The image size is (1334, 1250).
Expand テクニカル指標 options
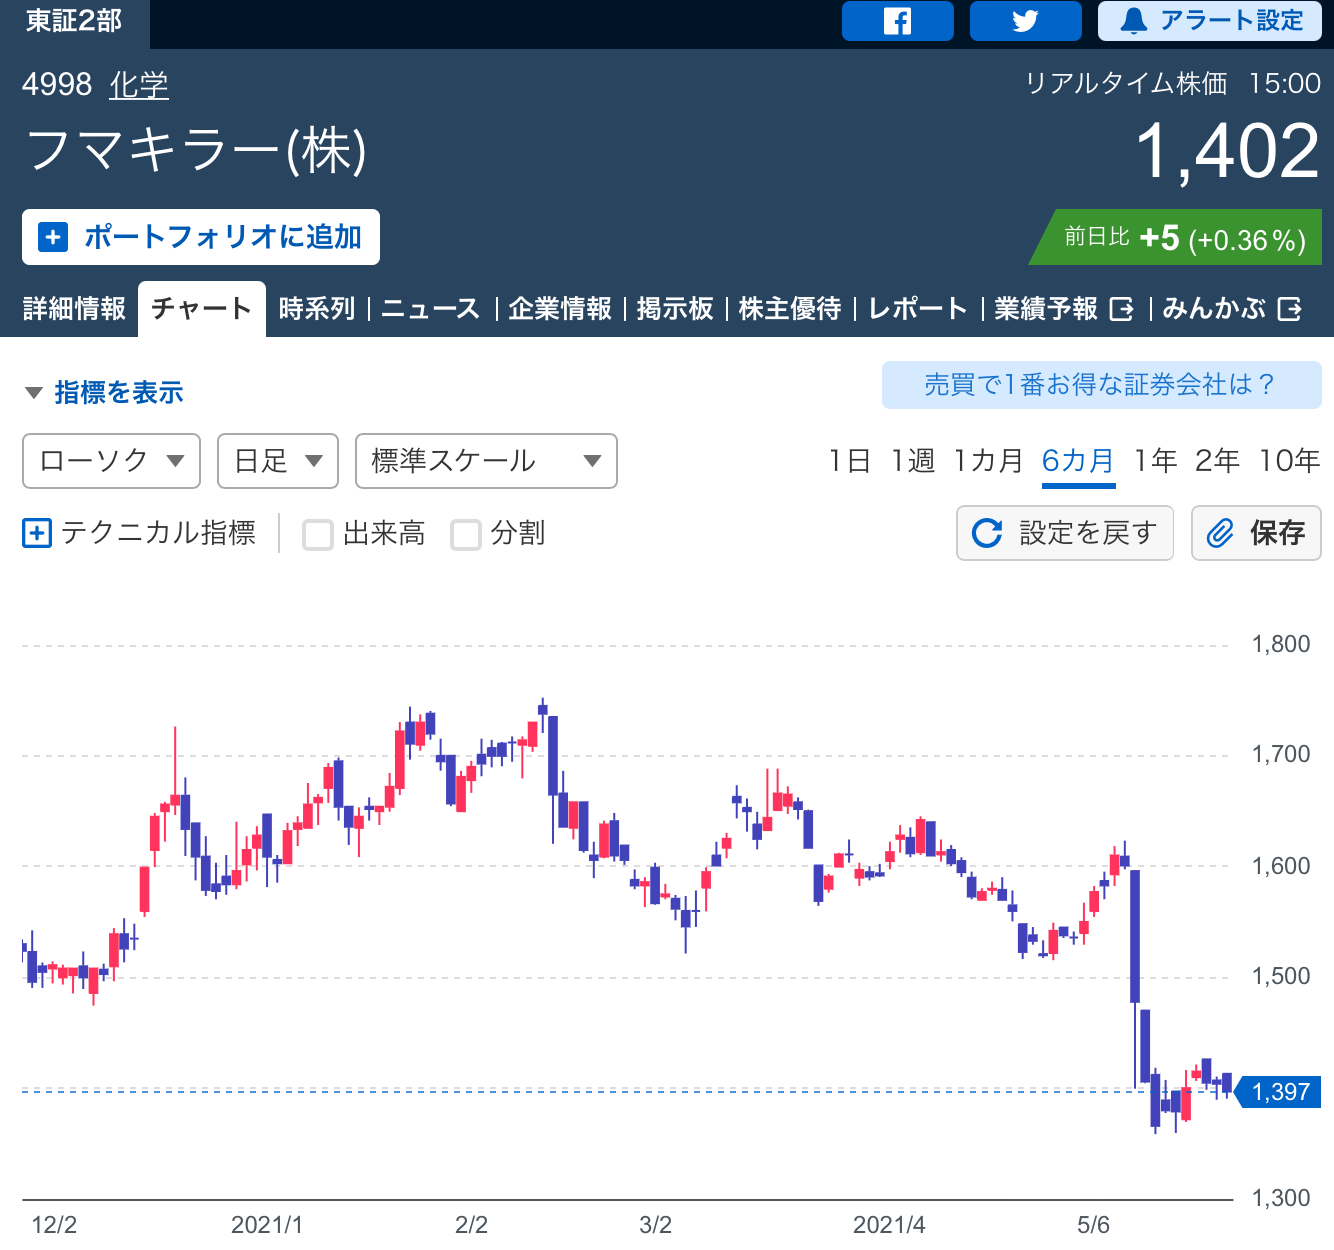[139, 533]
